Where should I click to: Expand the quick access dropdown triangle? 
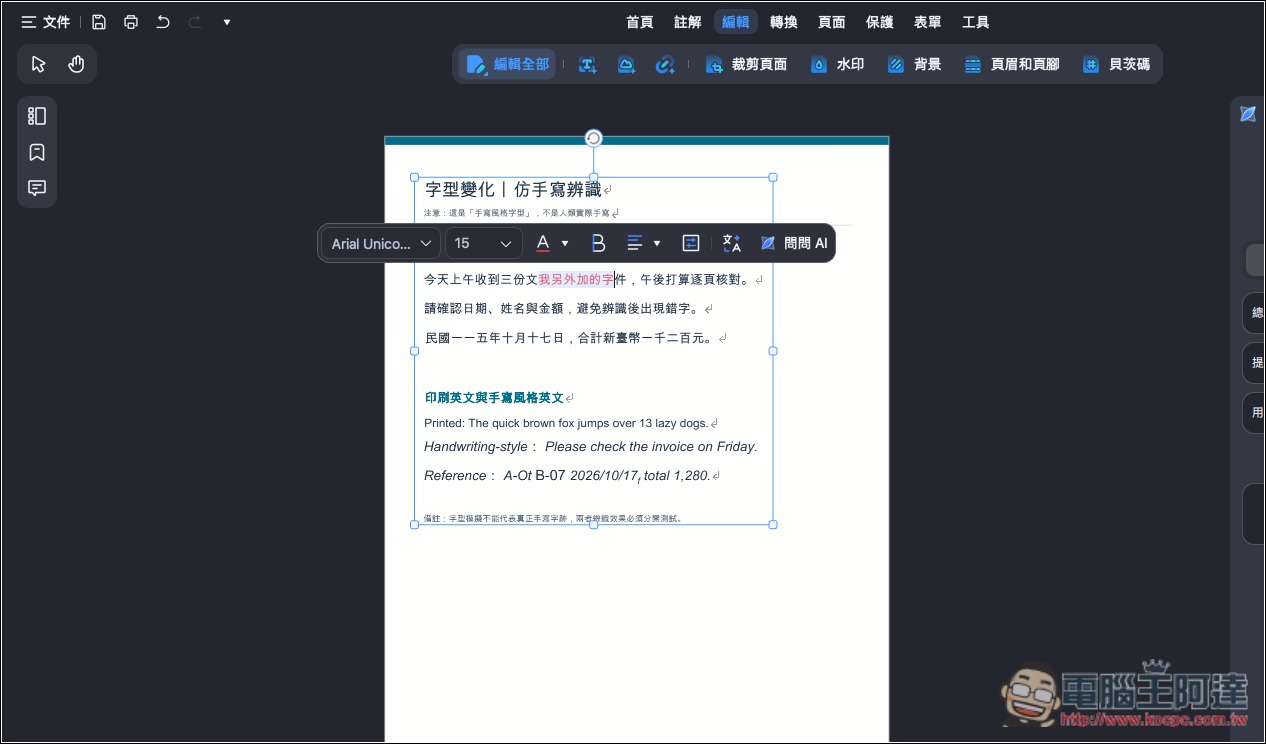(x=227, y=22)
